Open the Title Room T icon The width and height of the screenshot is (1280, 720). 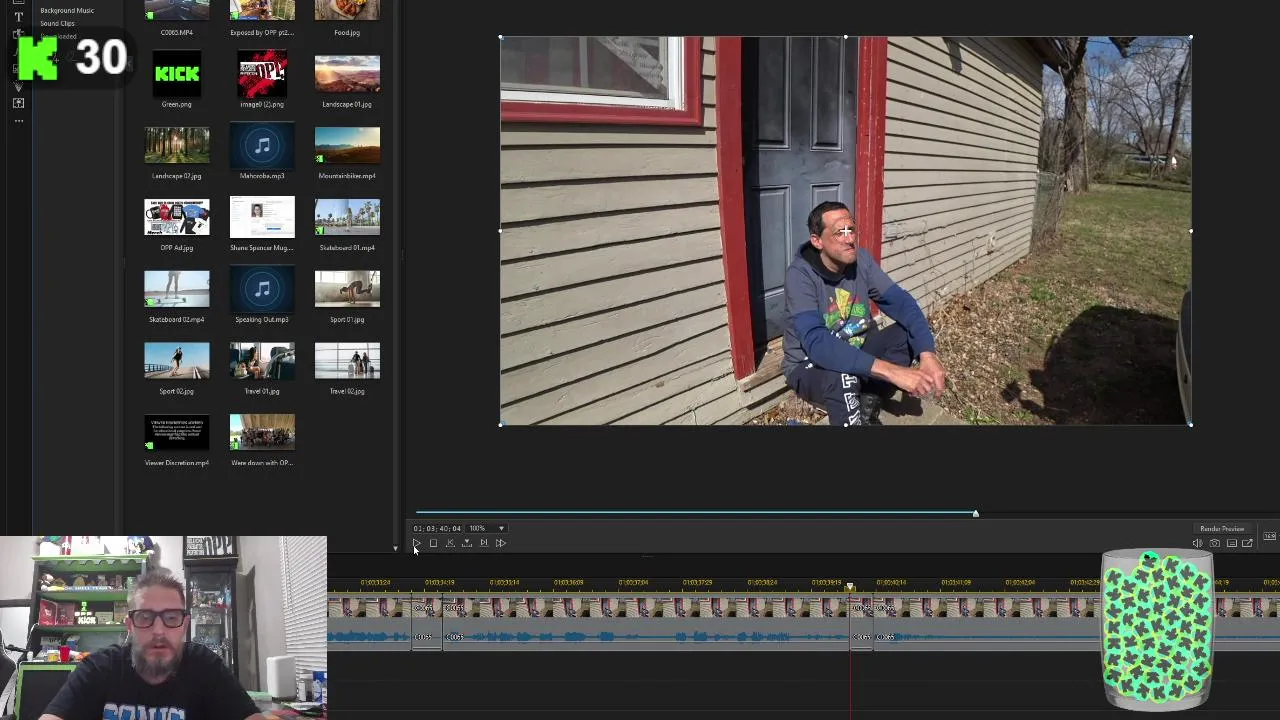(x=18, y=17)
